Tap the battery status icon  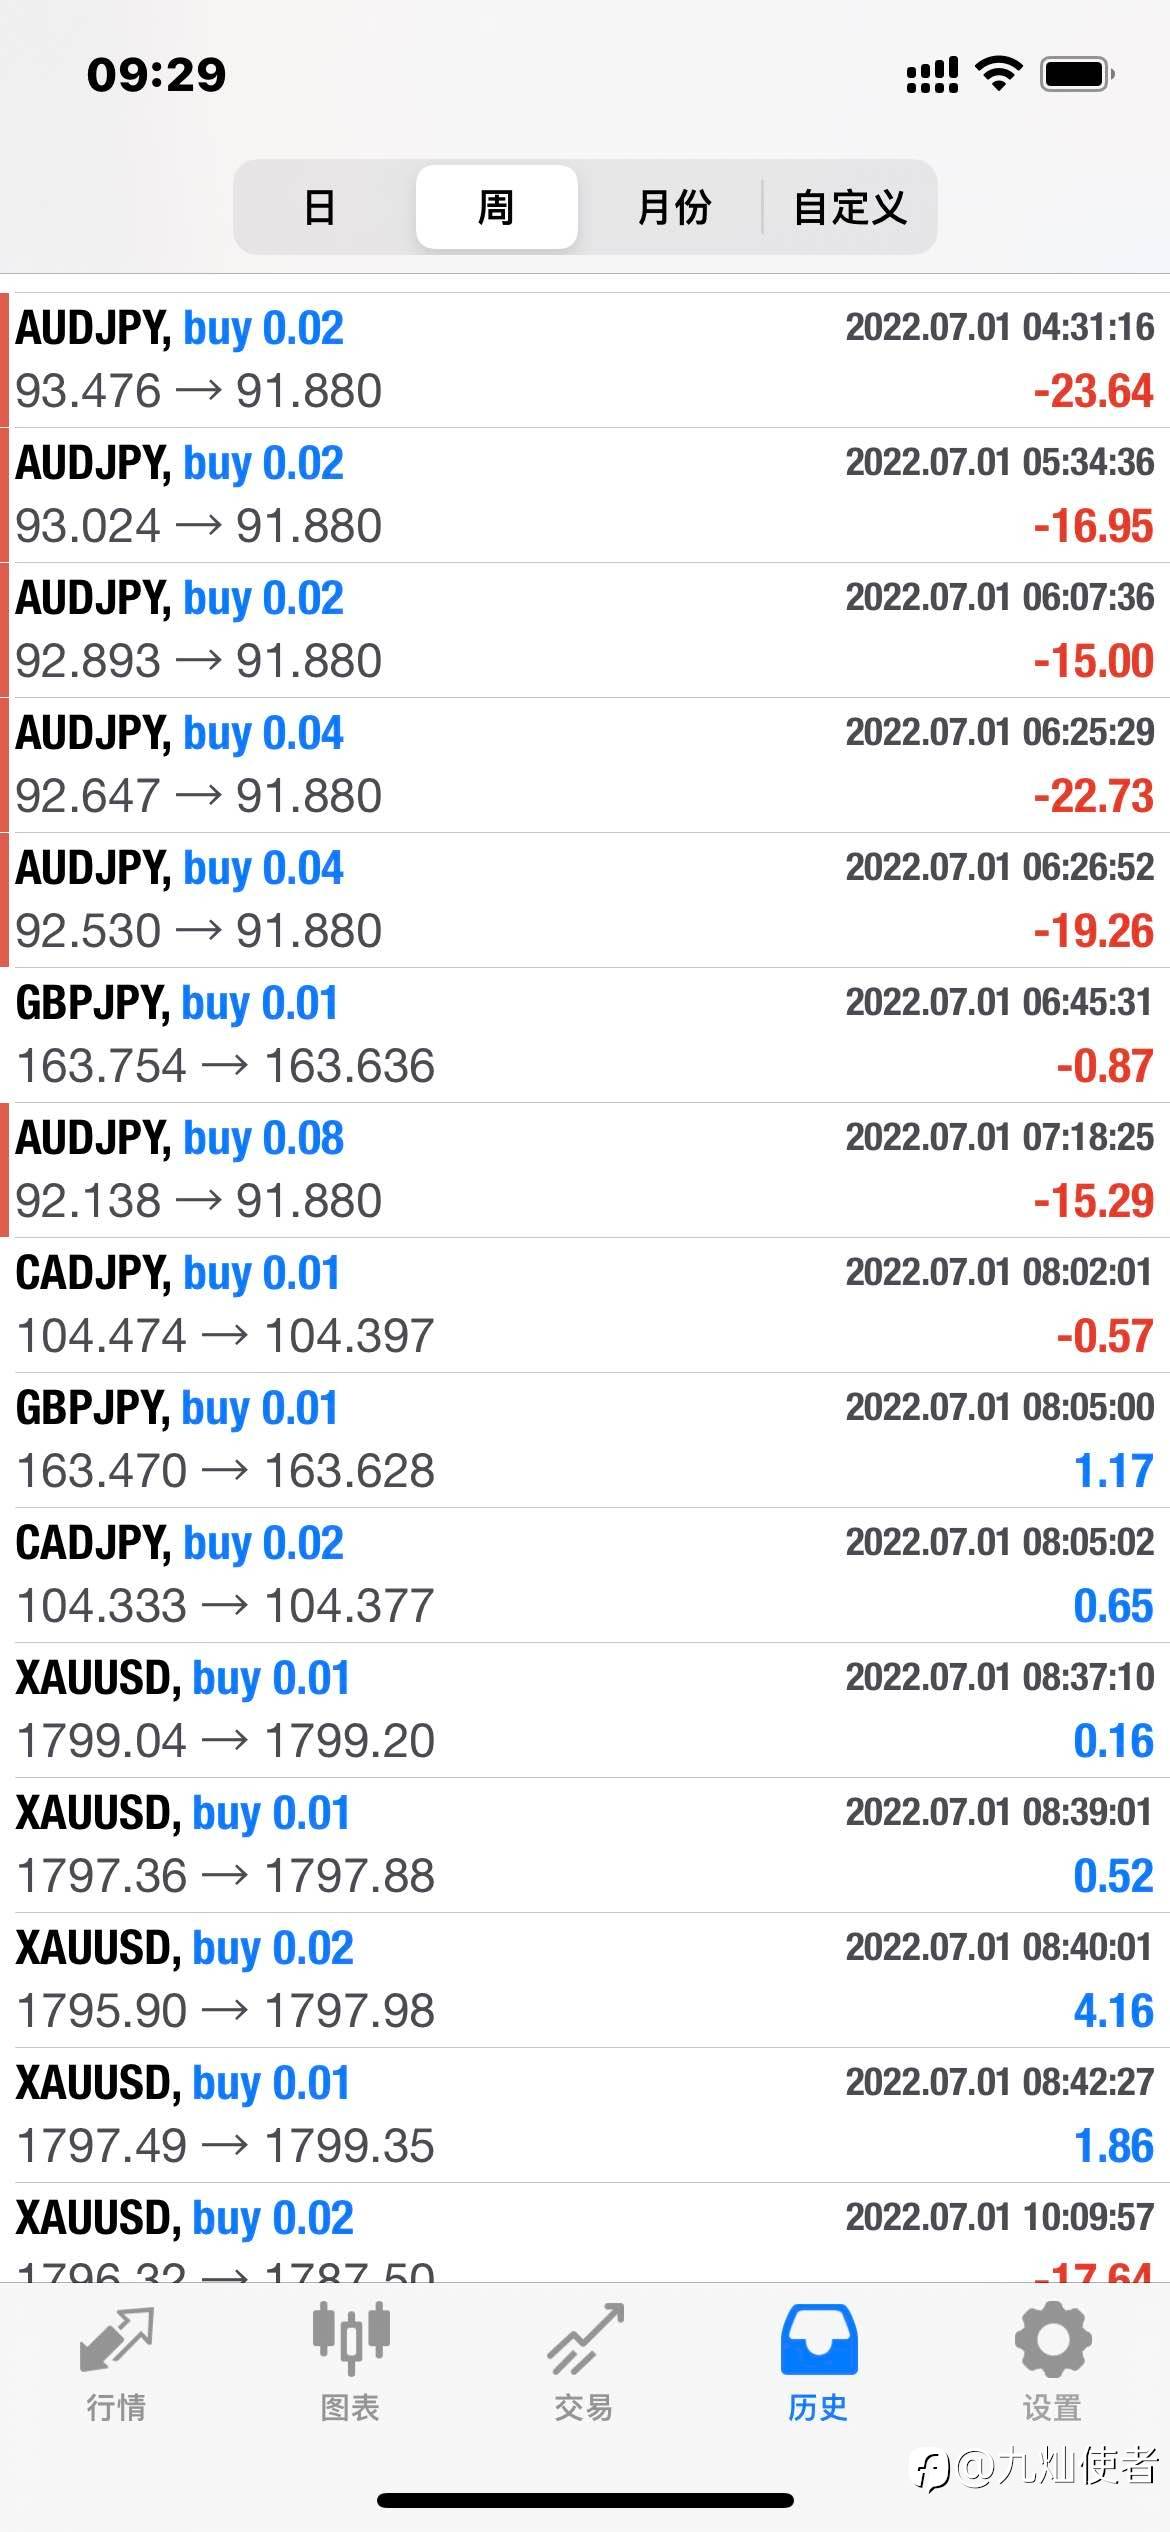click(x=1077, y=74)
